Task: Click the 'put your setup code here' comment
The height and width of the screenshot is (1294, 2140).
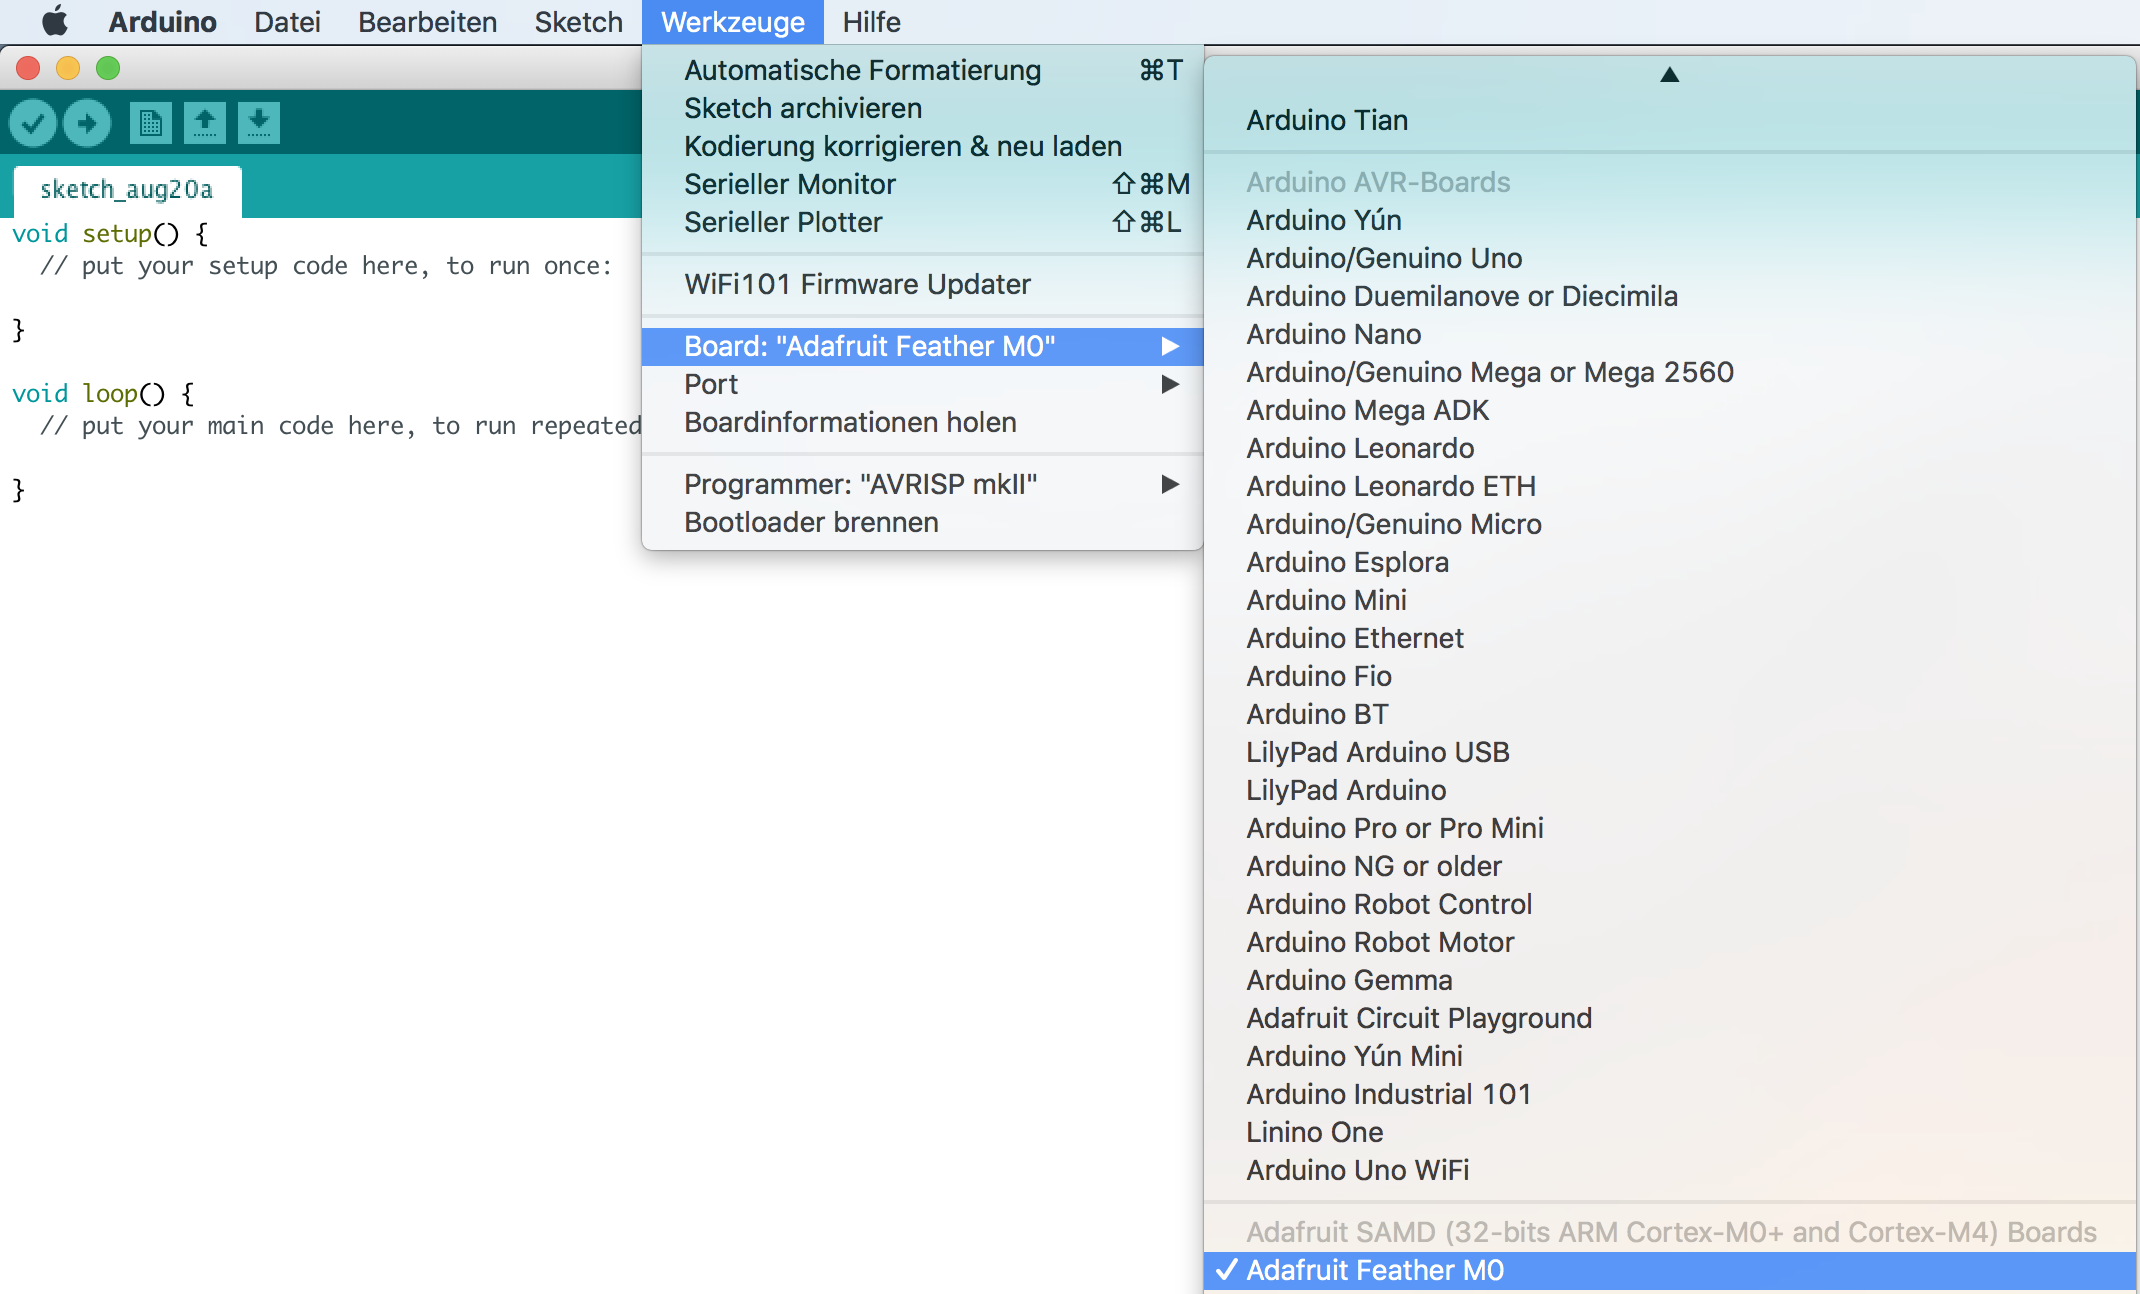Action: coord(326,266)
